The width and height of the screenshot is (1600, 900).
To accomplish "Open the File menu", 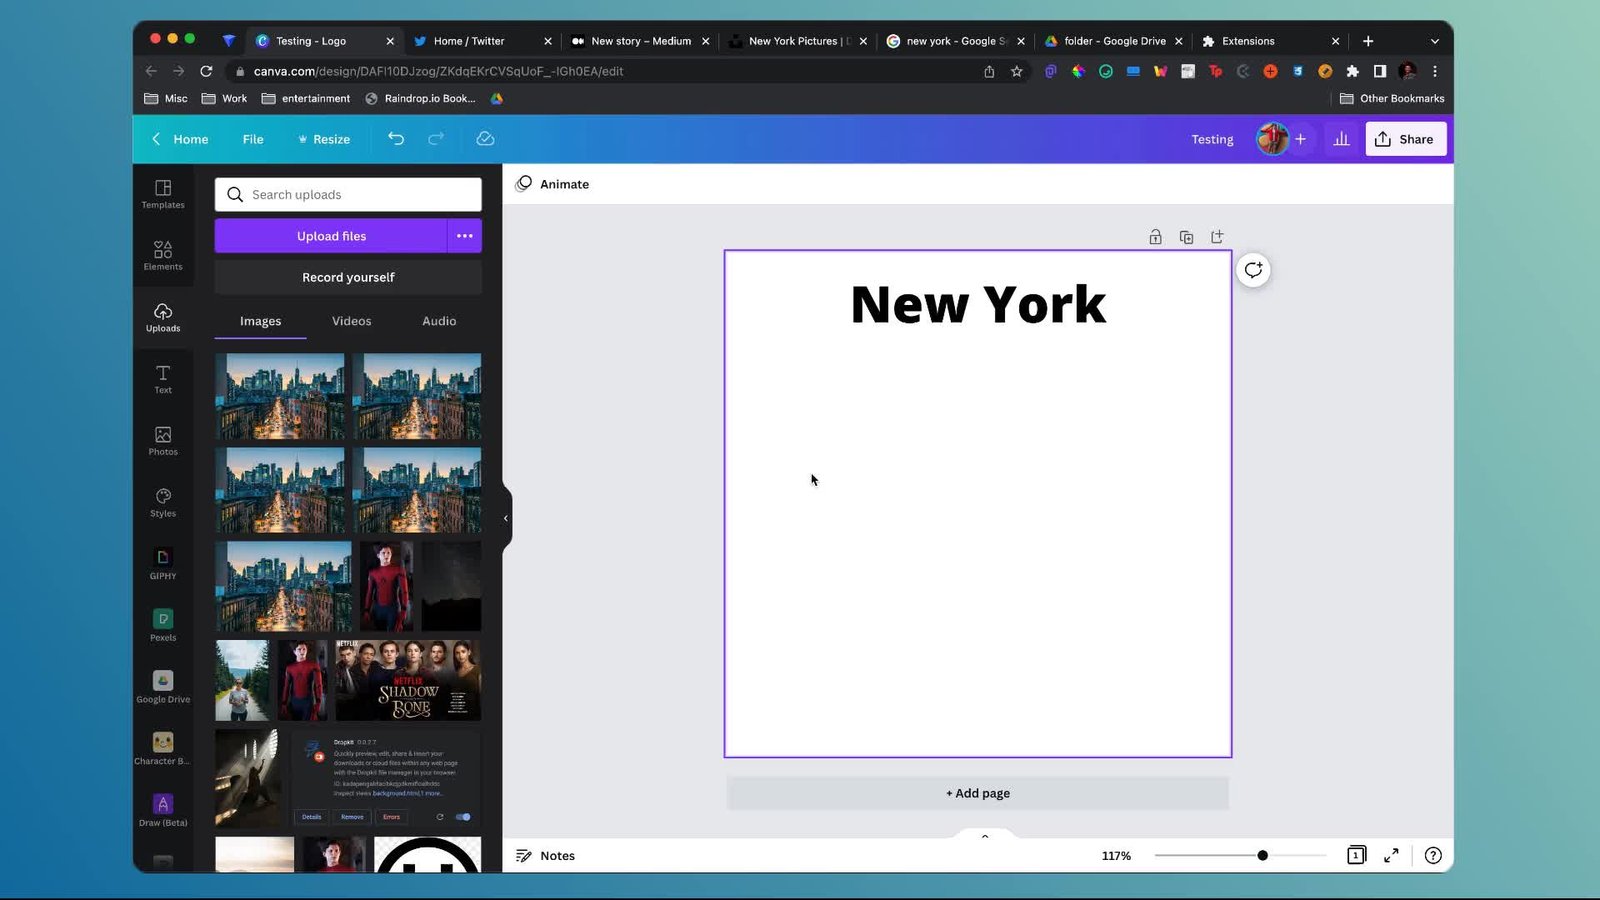I will click(x=253, y=139).
